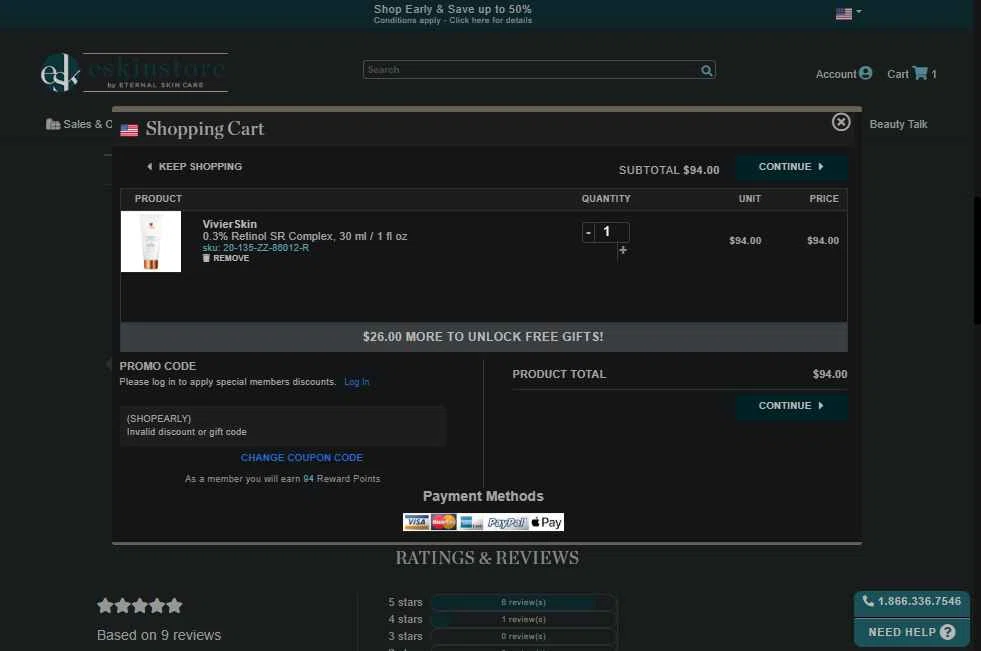
Task: Click the Apple Pay icon
Action: [x=547, y=522]
